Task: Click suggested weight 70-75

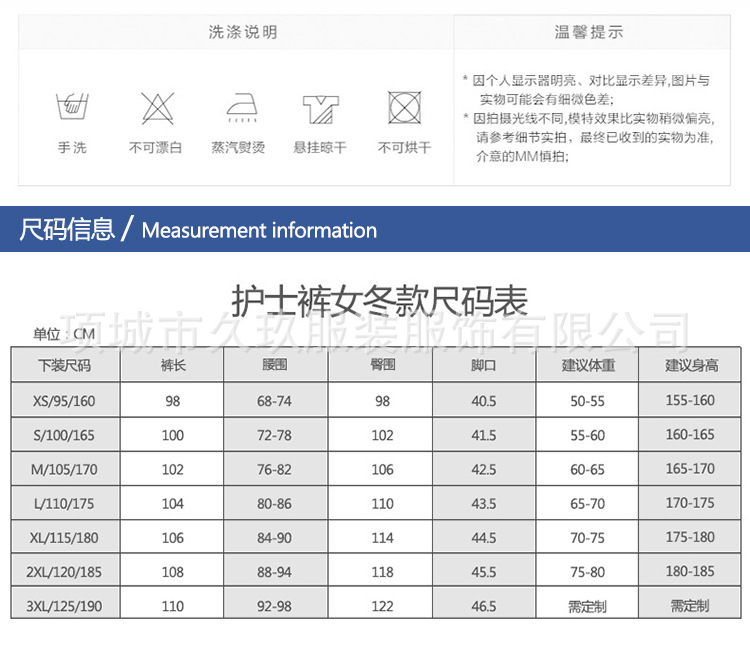Action: pos(587,538)
